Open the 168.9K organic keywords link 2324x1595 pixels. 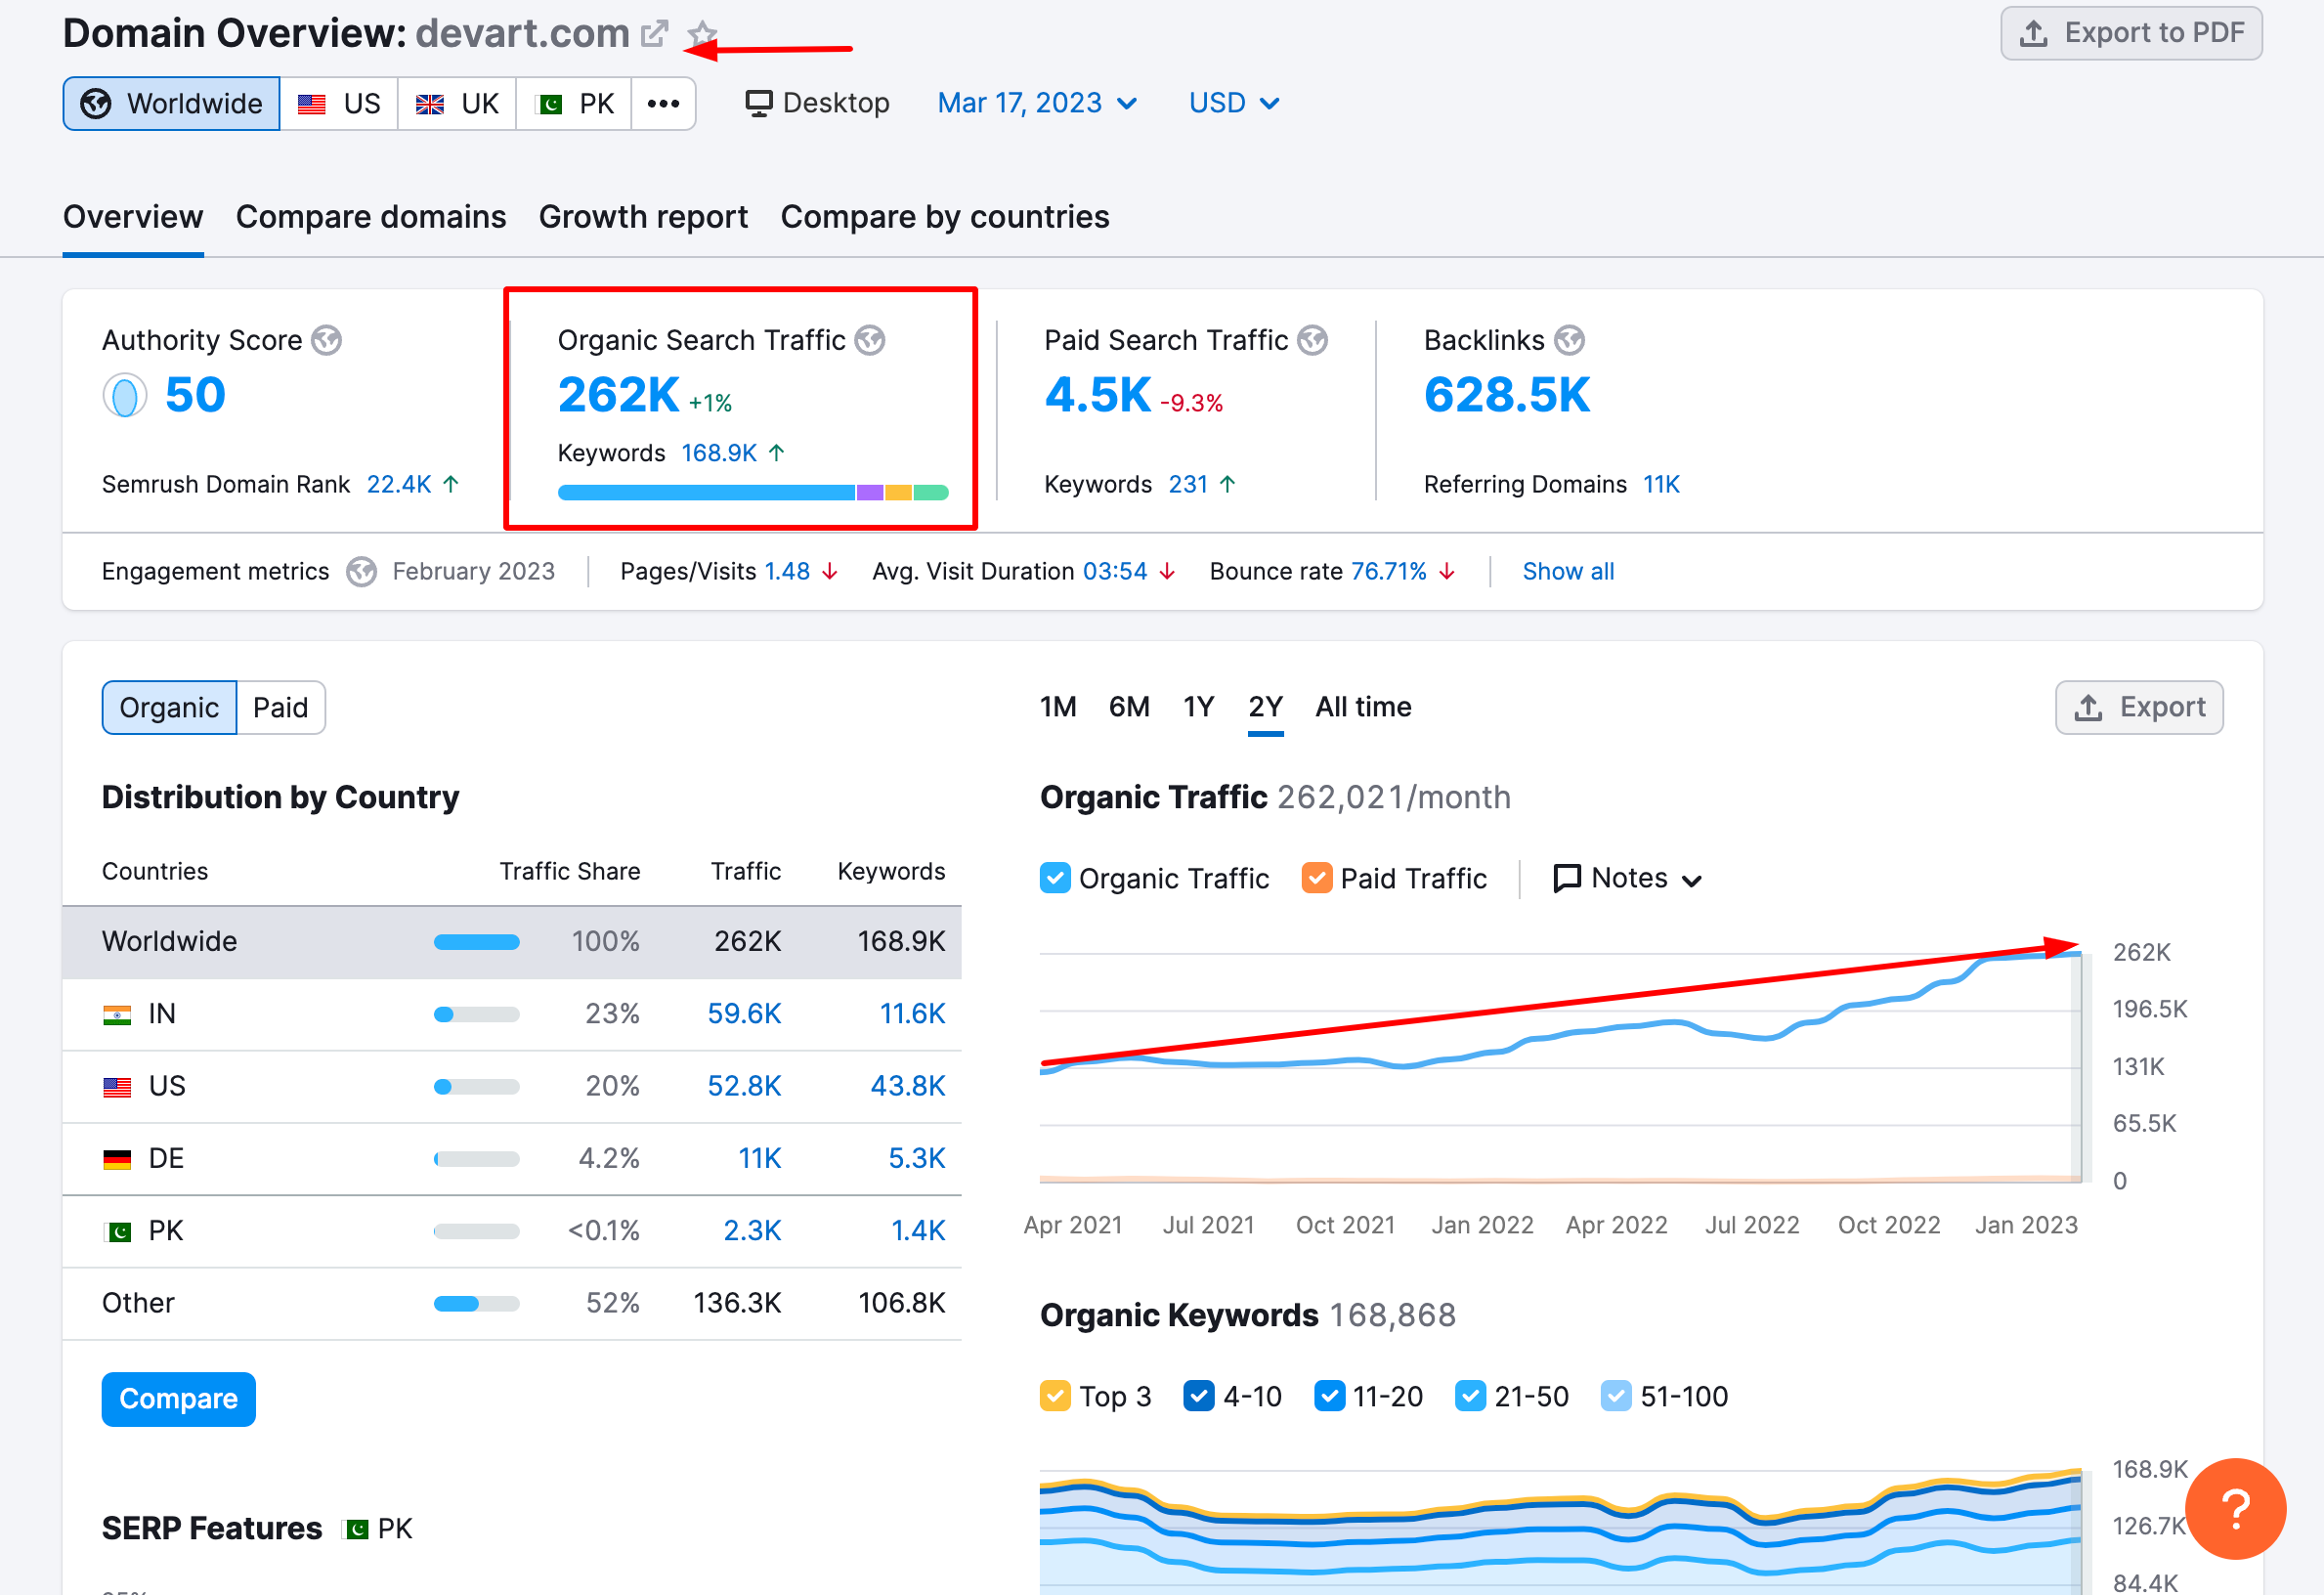tap(719, 454)
